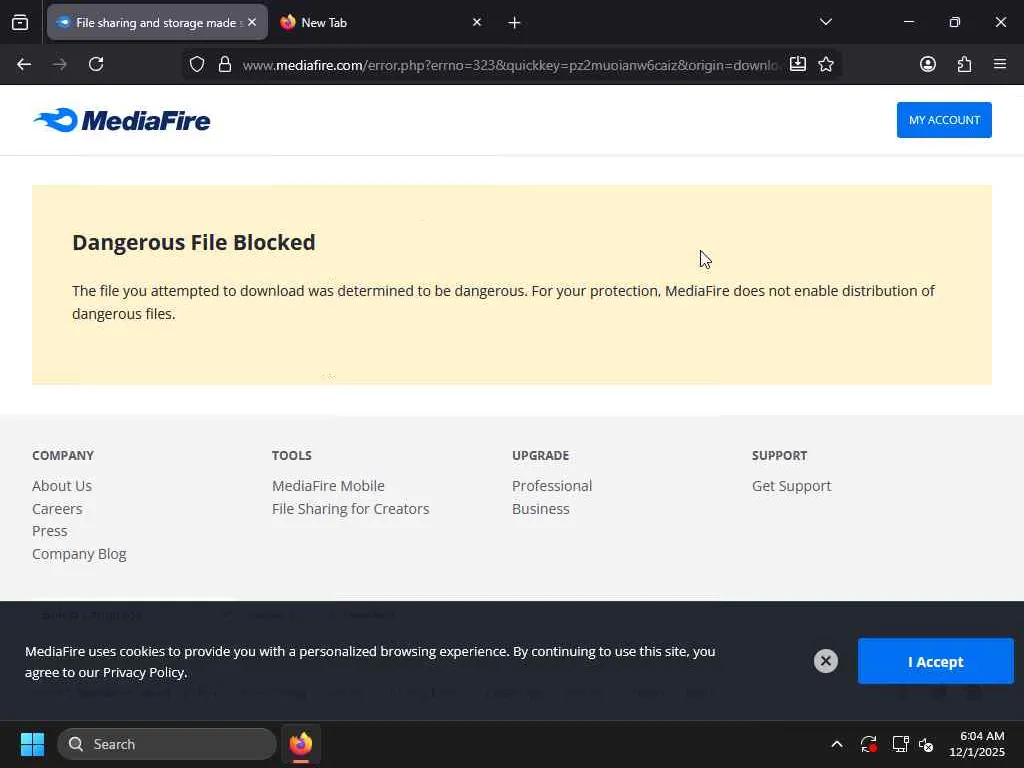Open the Windows Start menu
The height and width of the screenshot is (768, 1024).
tap(32, 744)
